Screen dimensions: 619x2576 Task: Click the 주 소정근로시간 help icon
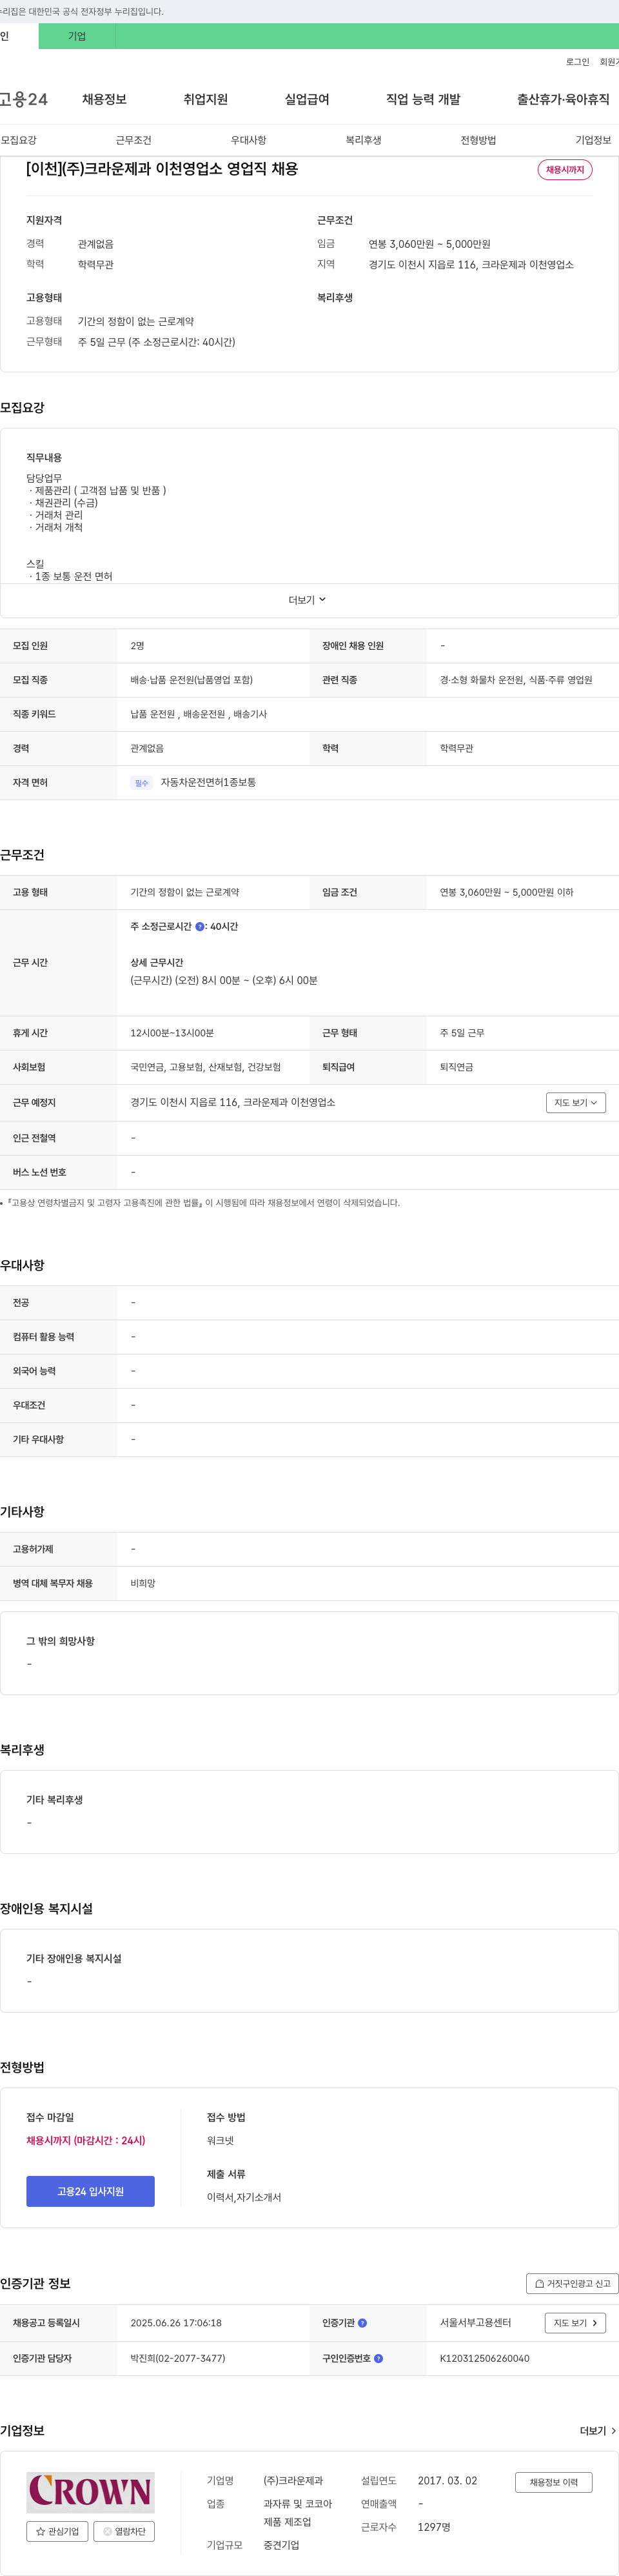click(200, 927)
